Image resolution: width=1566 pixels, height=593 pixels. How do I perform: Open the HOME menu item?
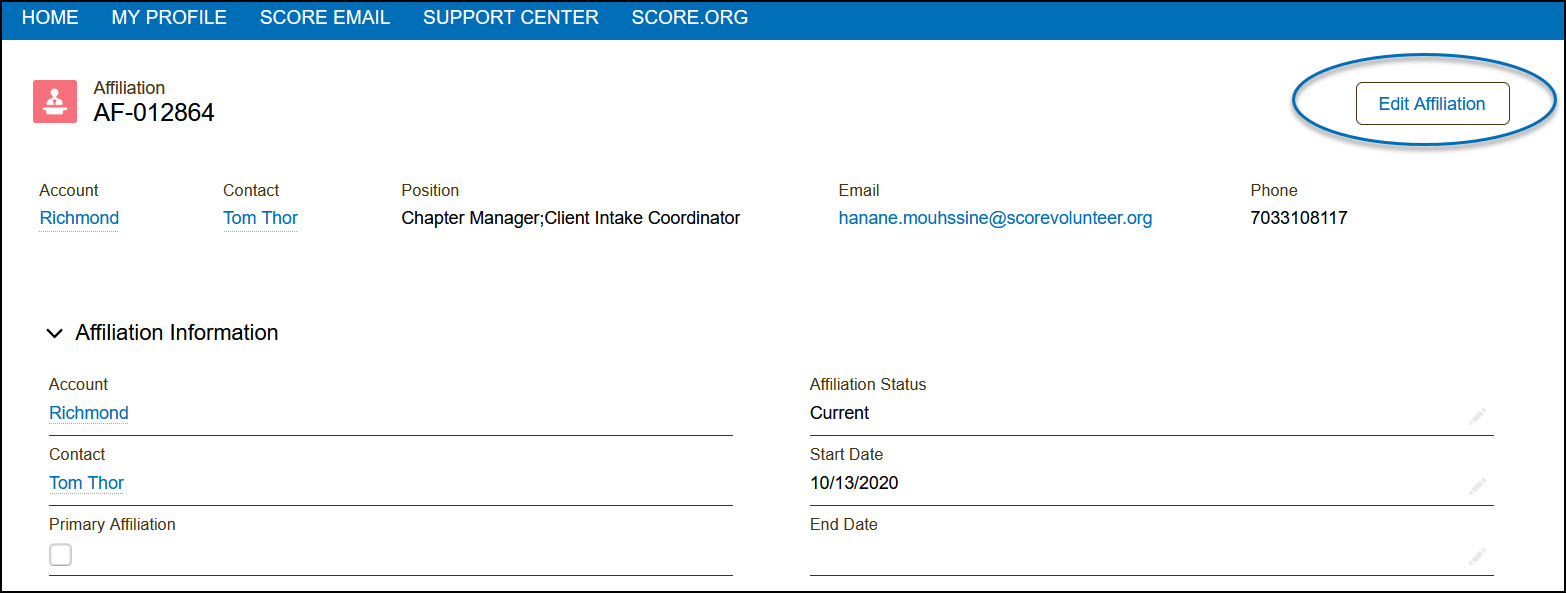[x=50, y=18]
